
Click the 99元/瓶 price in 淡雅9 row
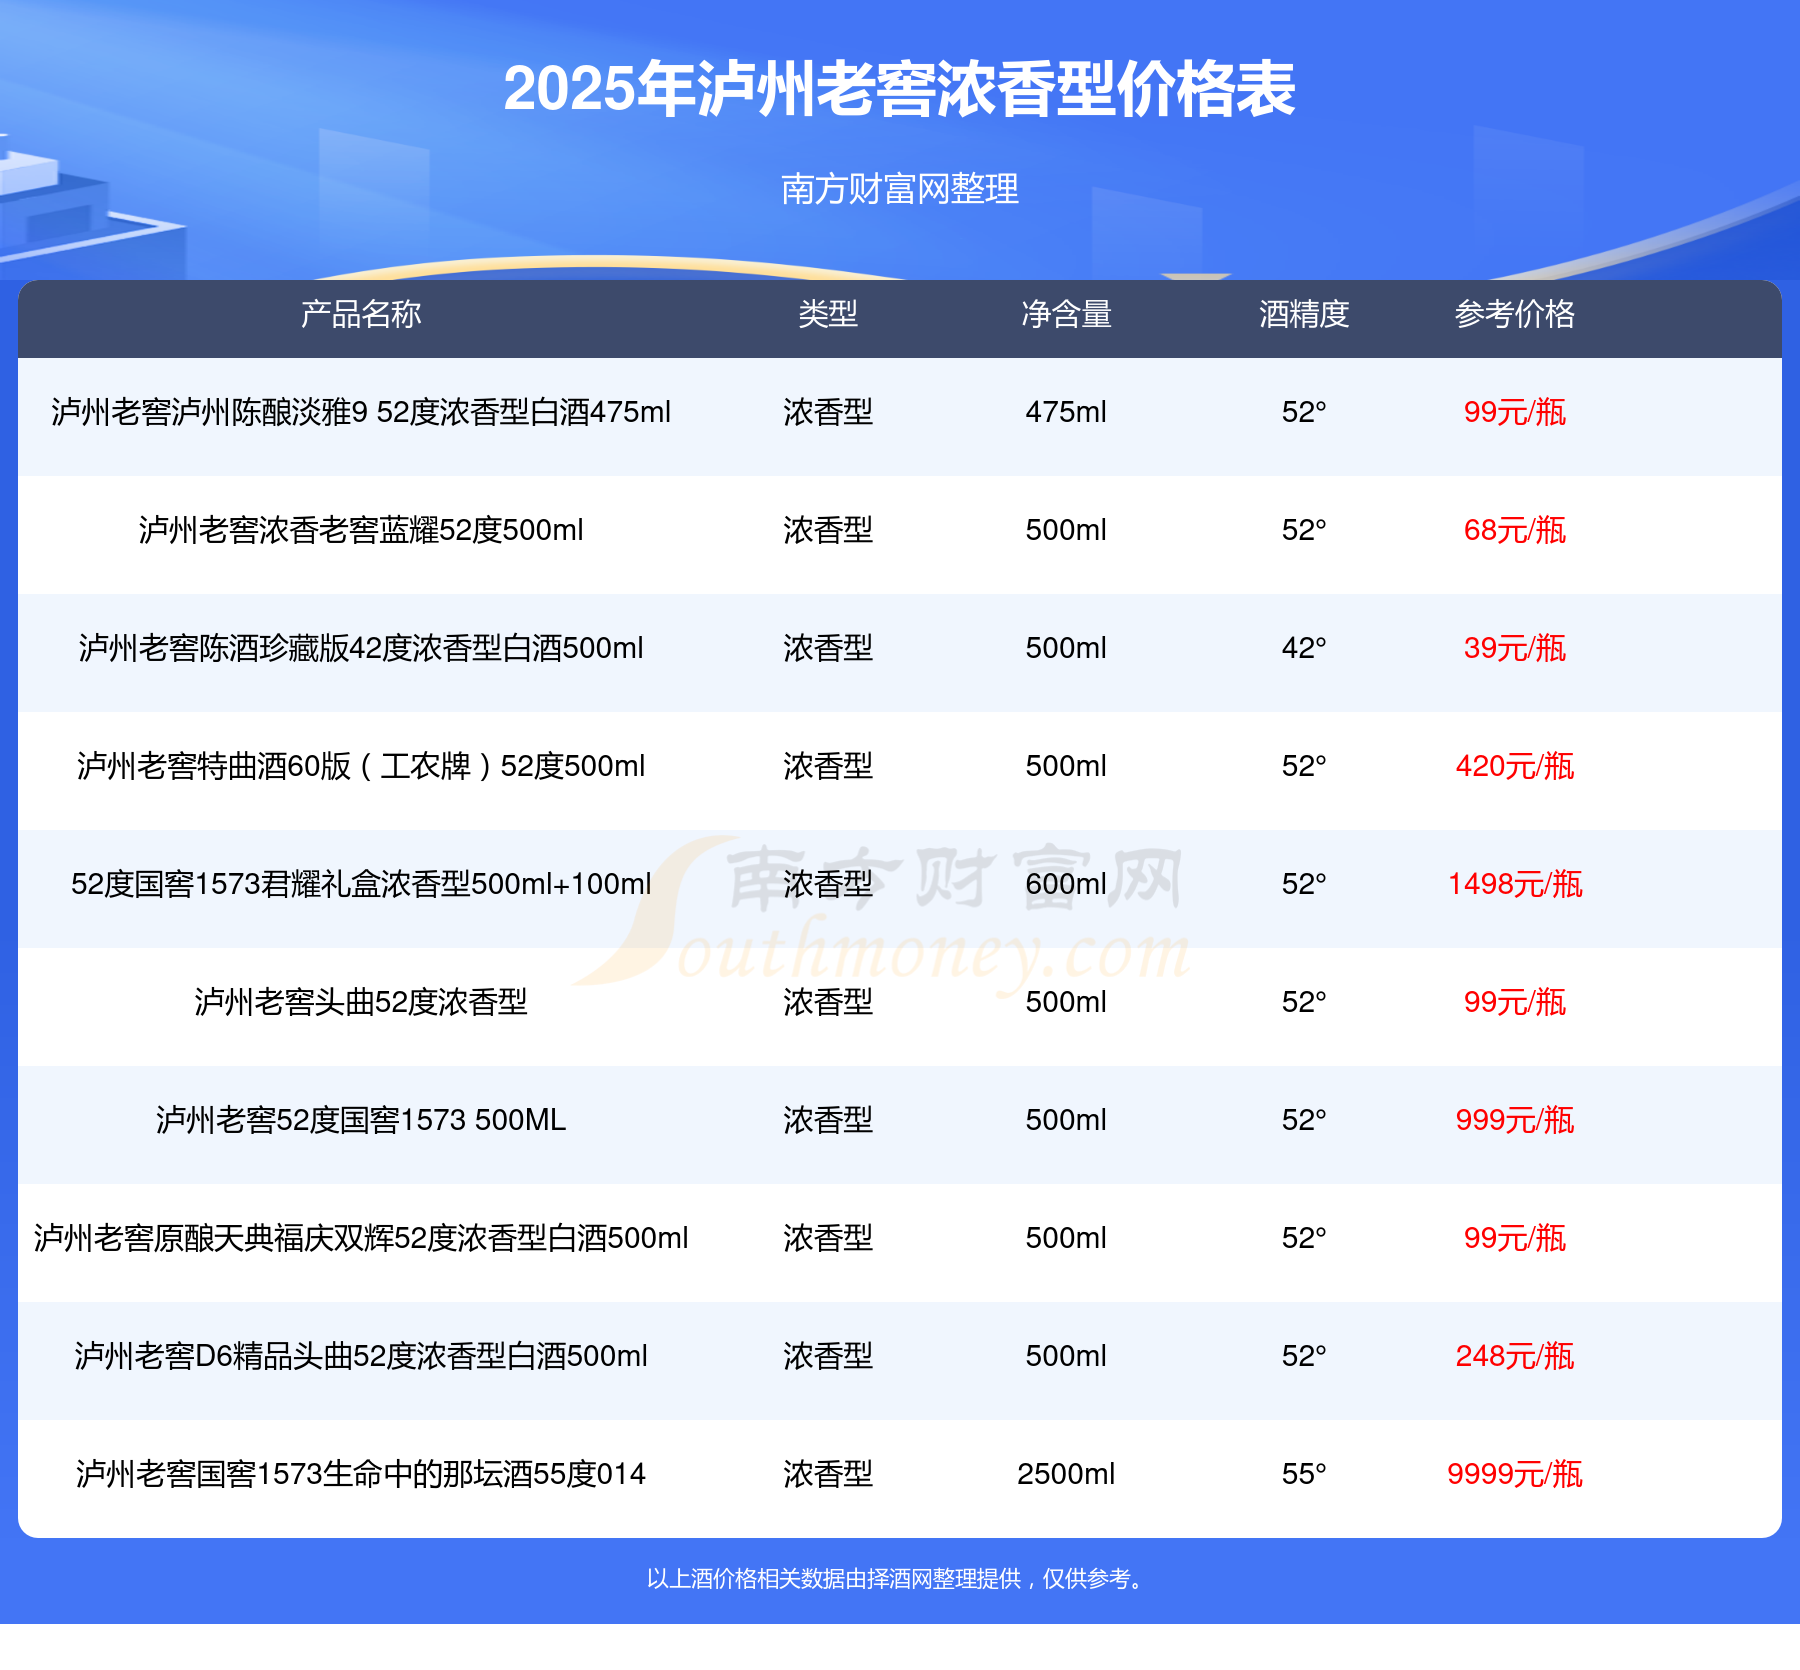click(x=1515, y=412)
